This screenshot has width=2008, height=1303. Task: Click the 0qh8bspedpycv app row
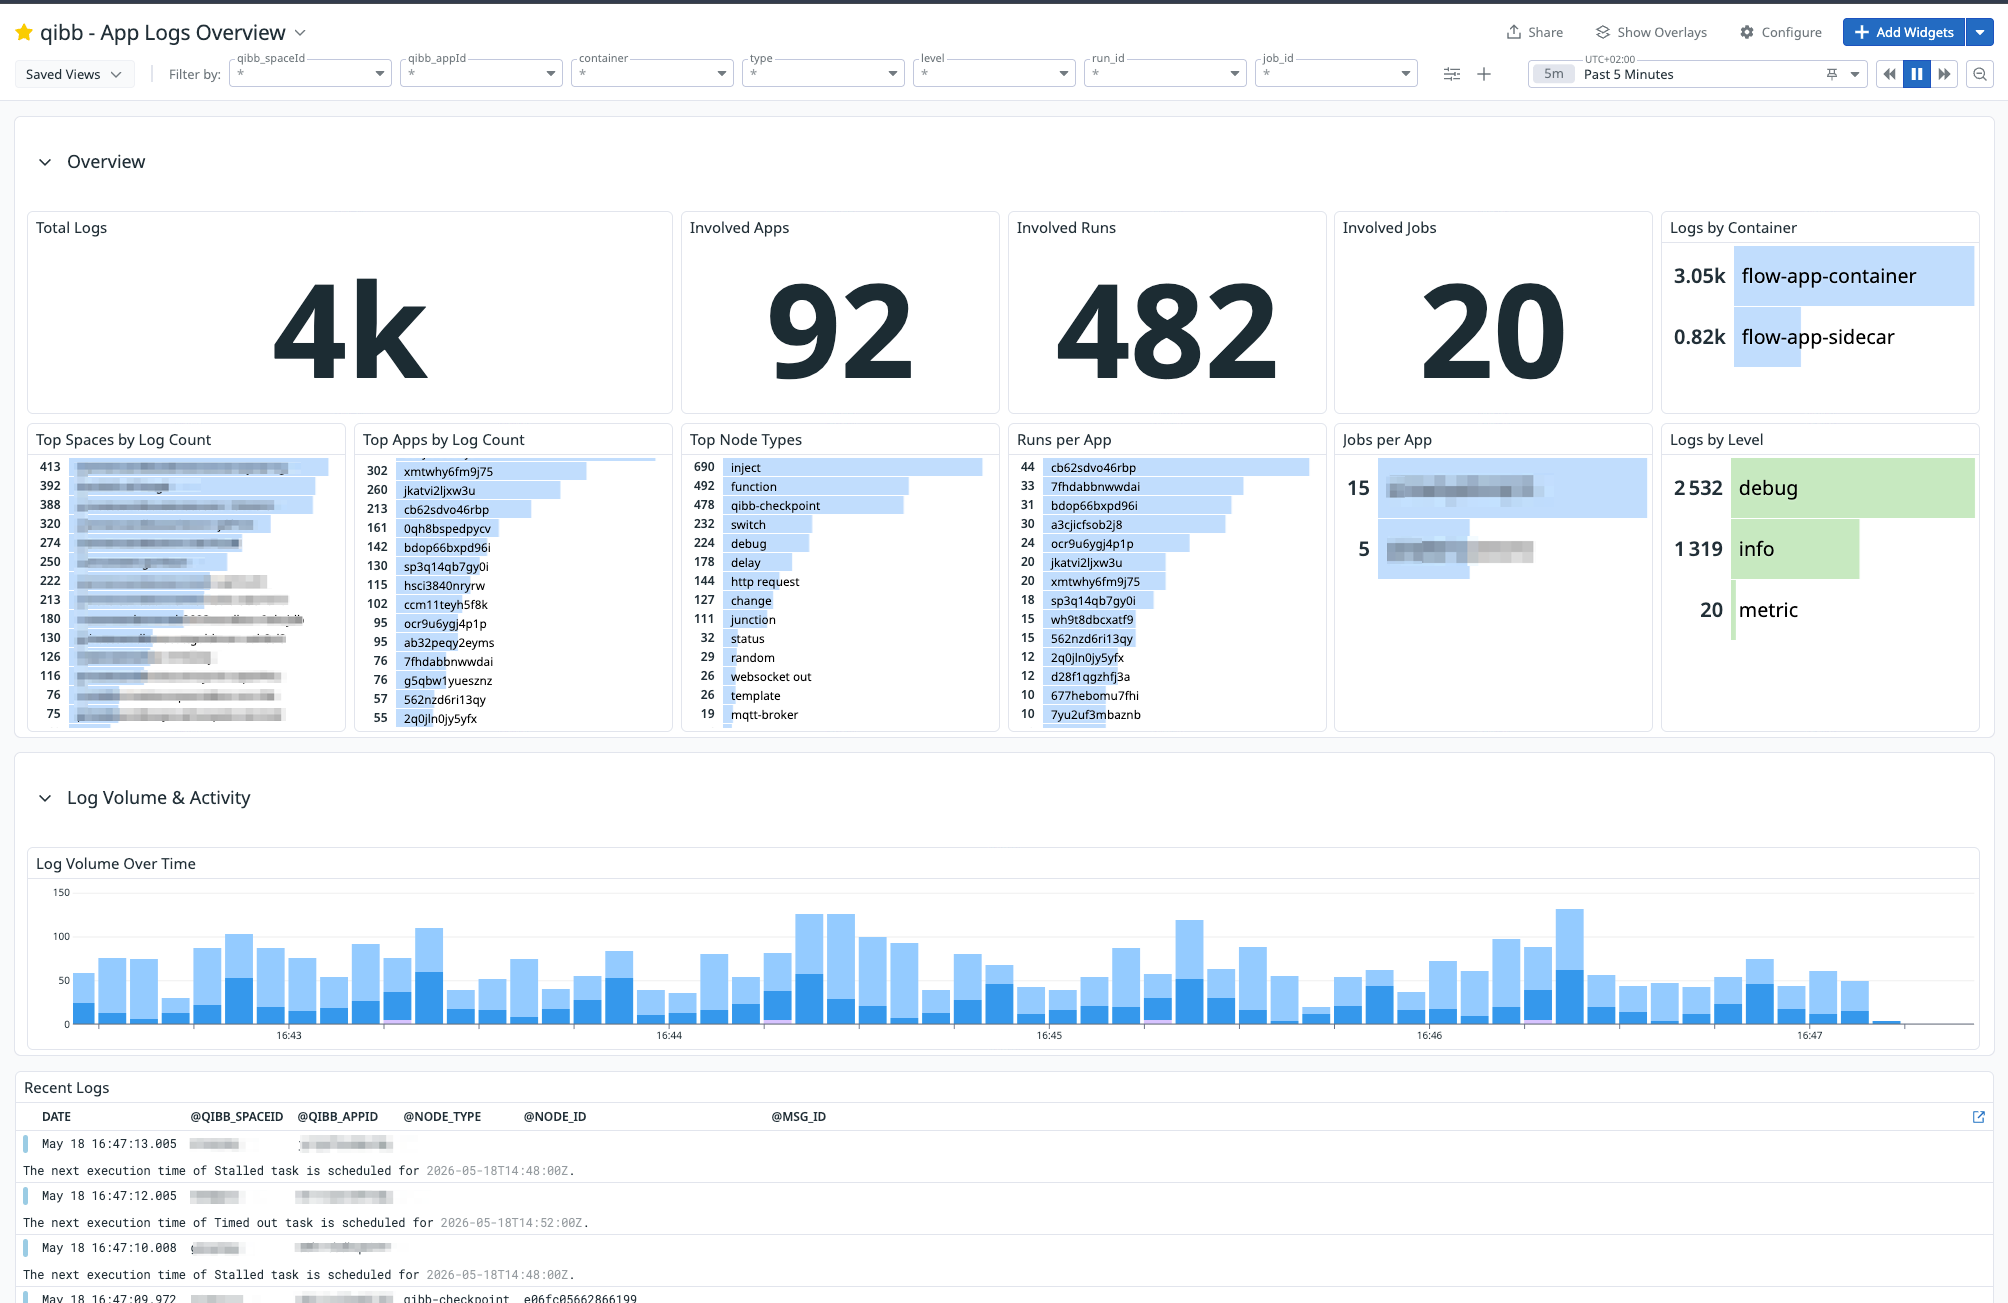click(x=511, y=528)
